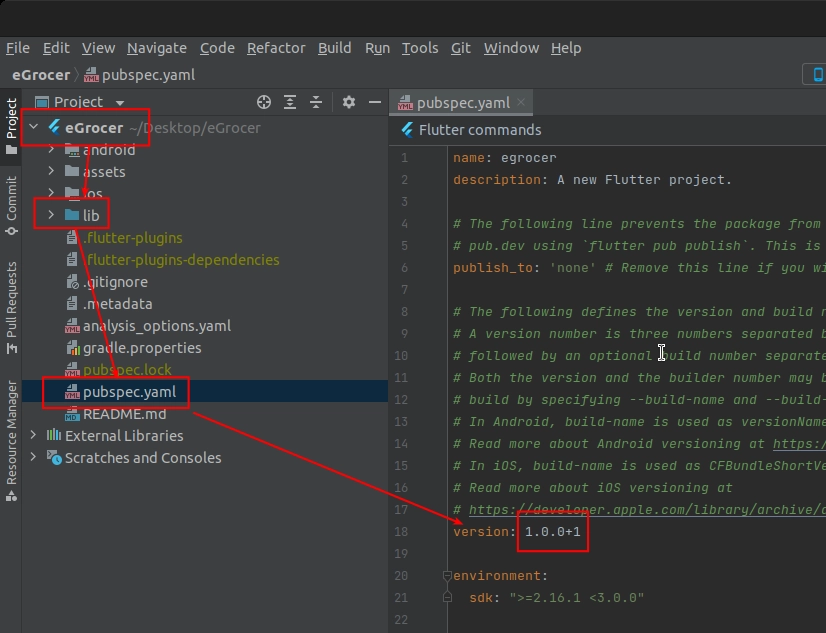
Task: Click the analysis_options.yaml YML file icon
Action: pyautogui.click(x=72, y=326)
